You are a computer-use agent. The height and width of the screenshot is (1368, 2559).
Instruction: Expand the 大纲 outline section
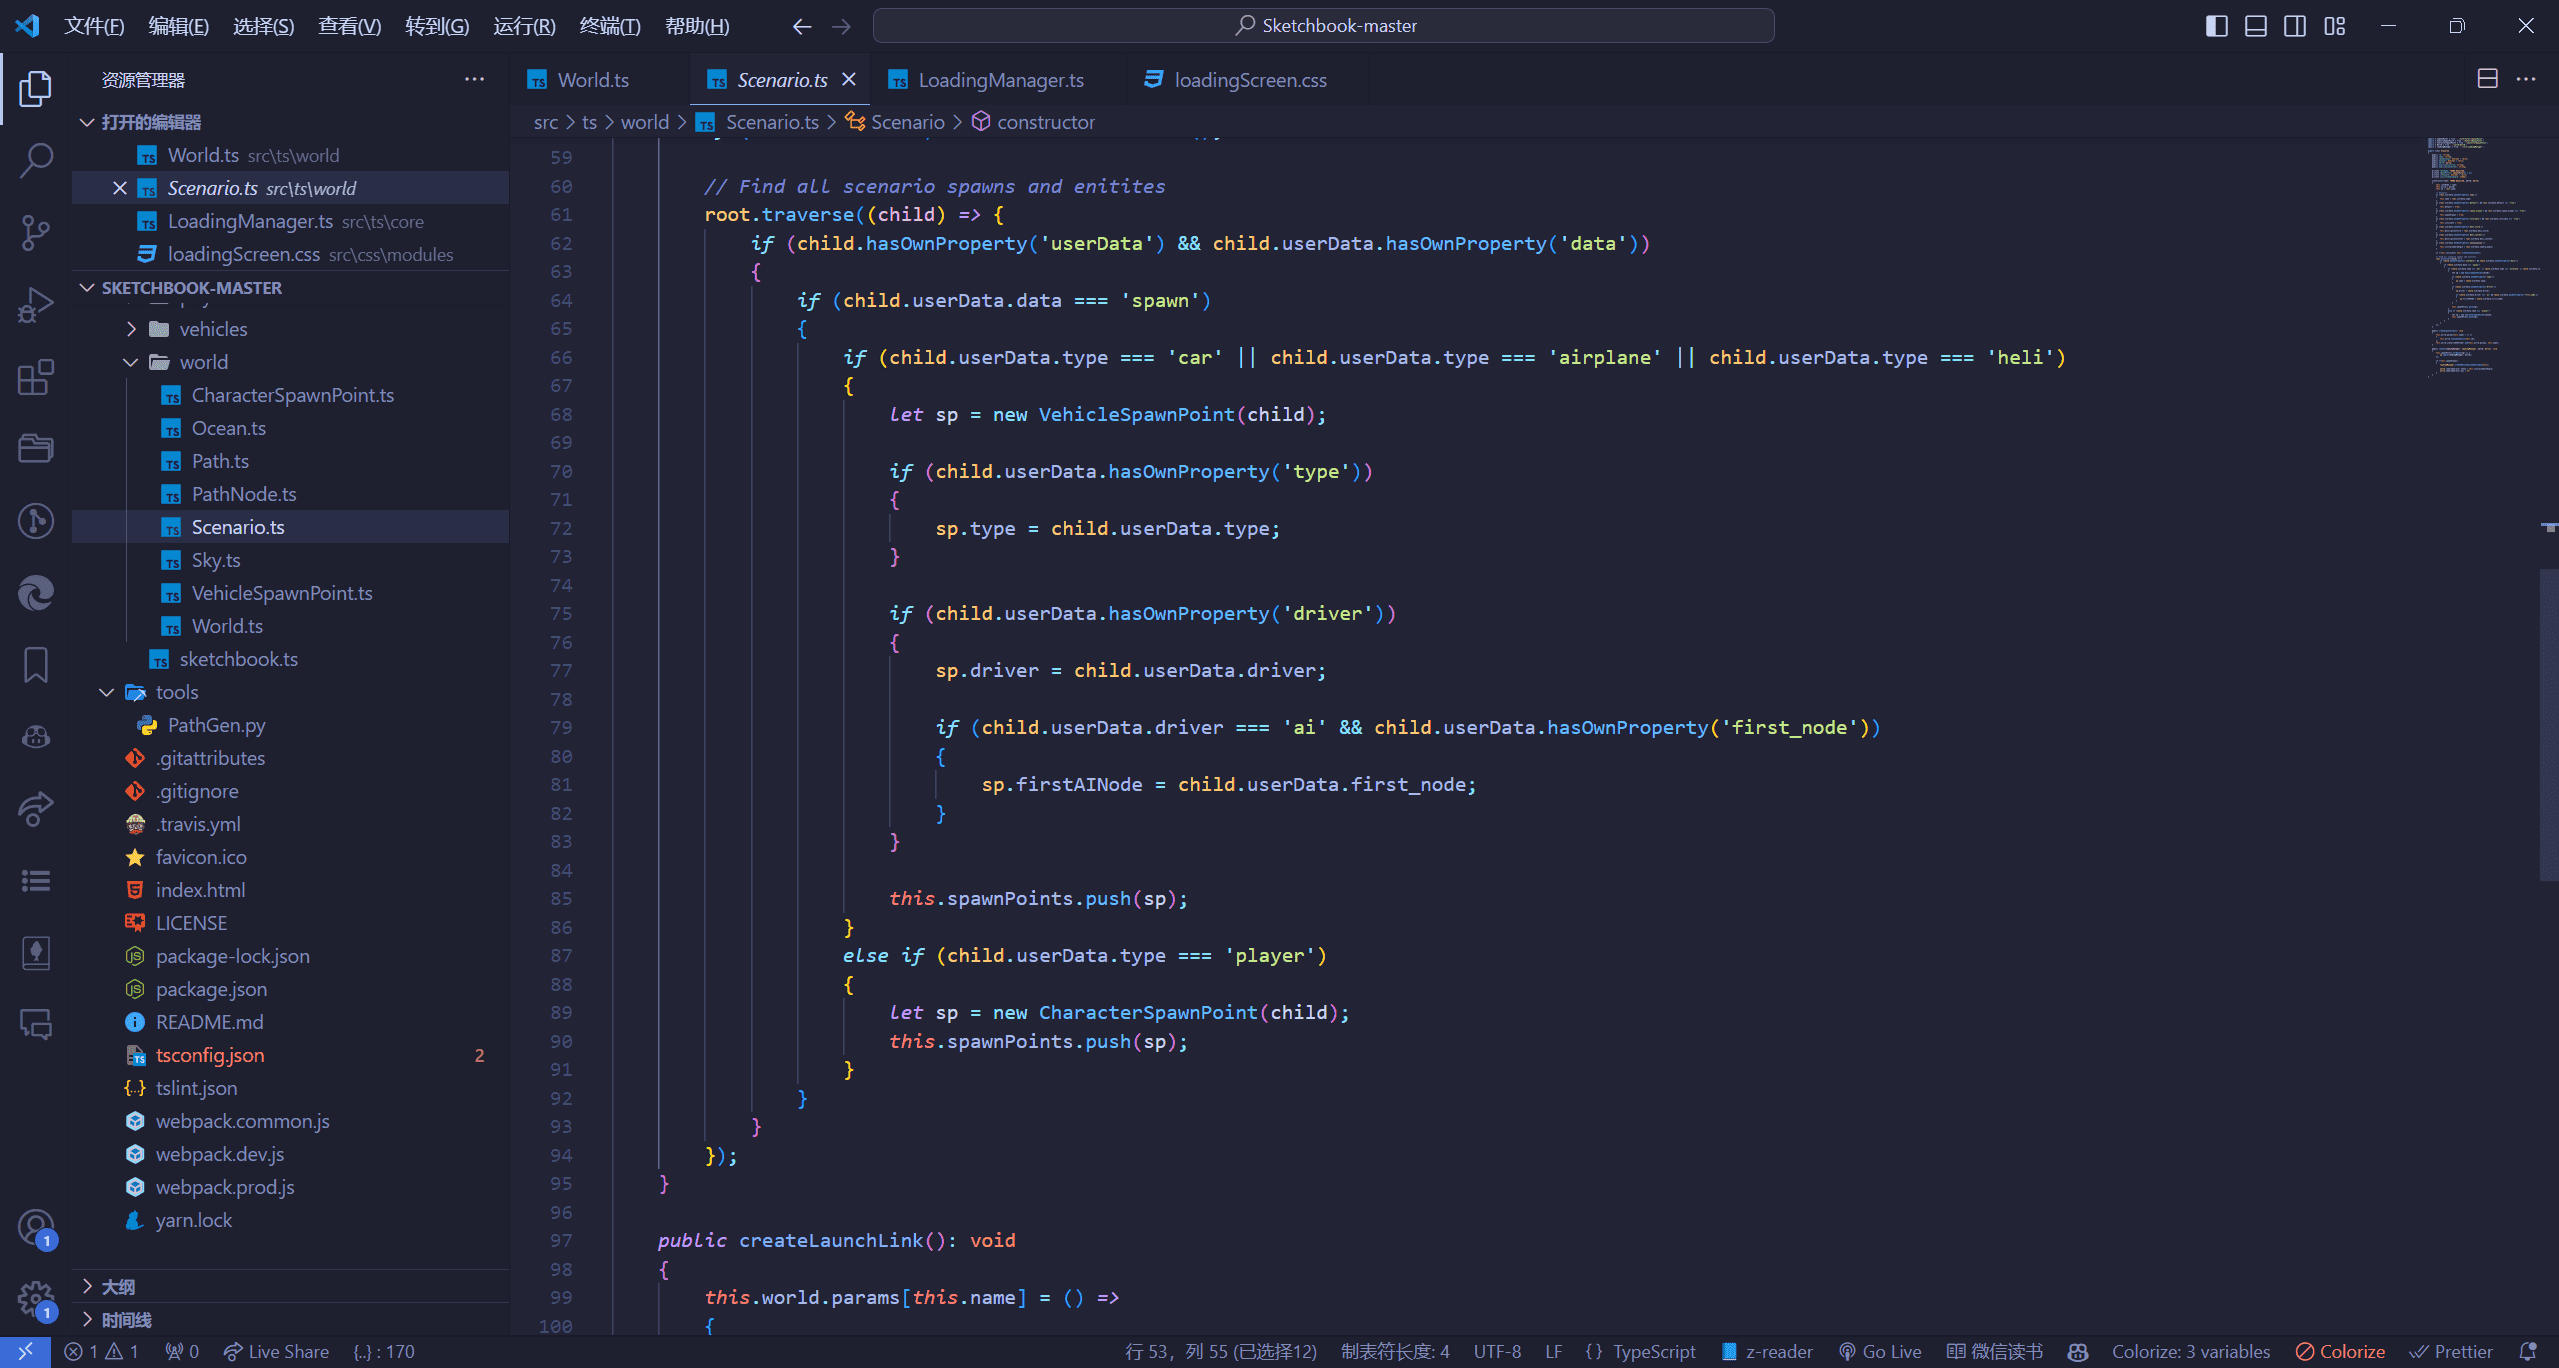click(290, 1287)
